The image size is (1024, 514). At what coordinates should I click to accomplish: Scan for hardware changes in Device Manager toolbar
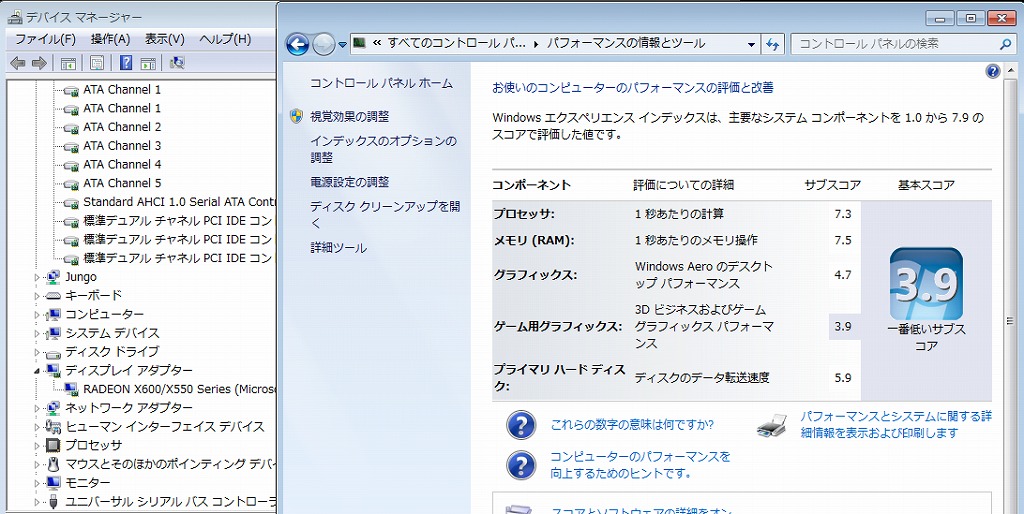coord(177,63)
